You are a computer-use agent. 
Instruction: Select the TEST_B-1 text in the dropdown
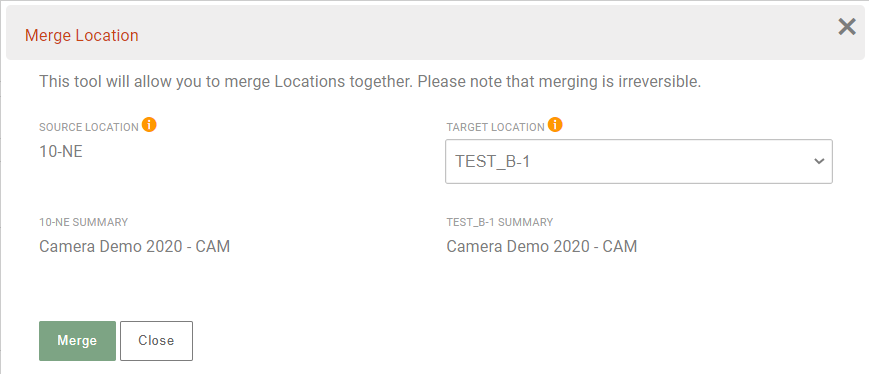point(493,161)
